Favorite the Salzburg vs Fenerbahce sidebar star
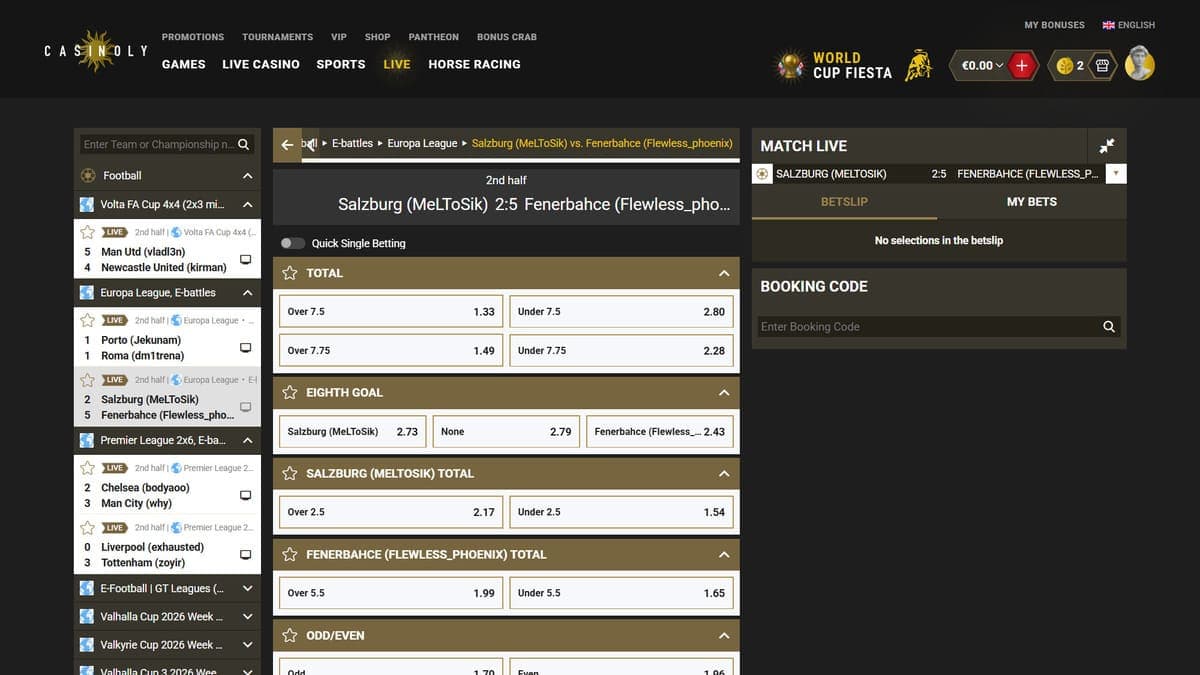This screenshot has width=1200, height=675. point(88,380)
